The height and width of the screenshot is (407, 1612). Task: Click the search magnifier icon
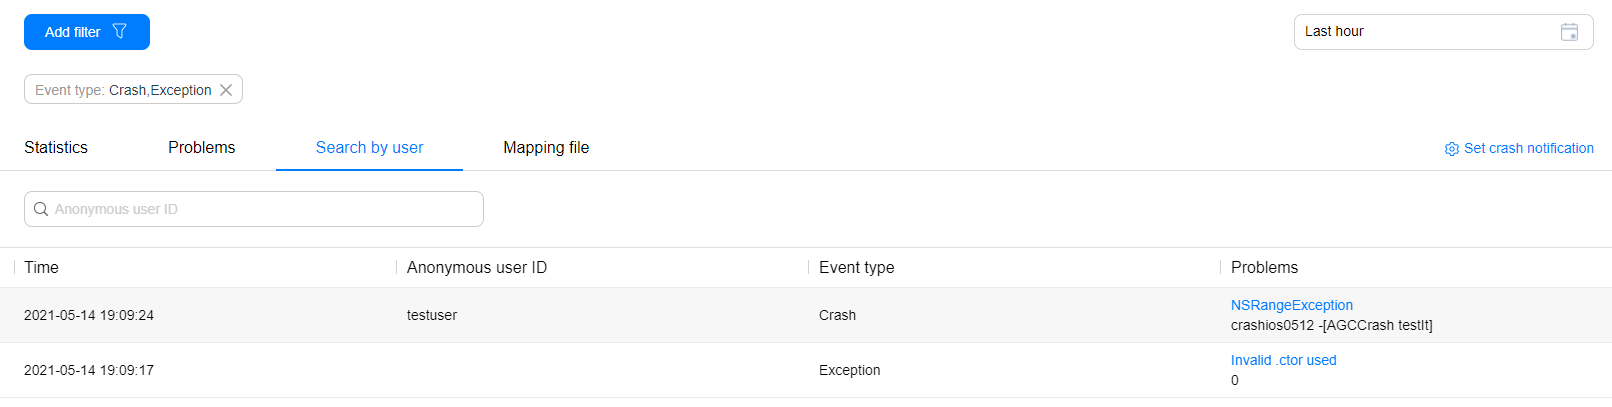pos(41,209)
